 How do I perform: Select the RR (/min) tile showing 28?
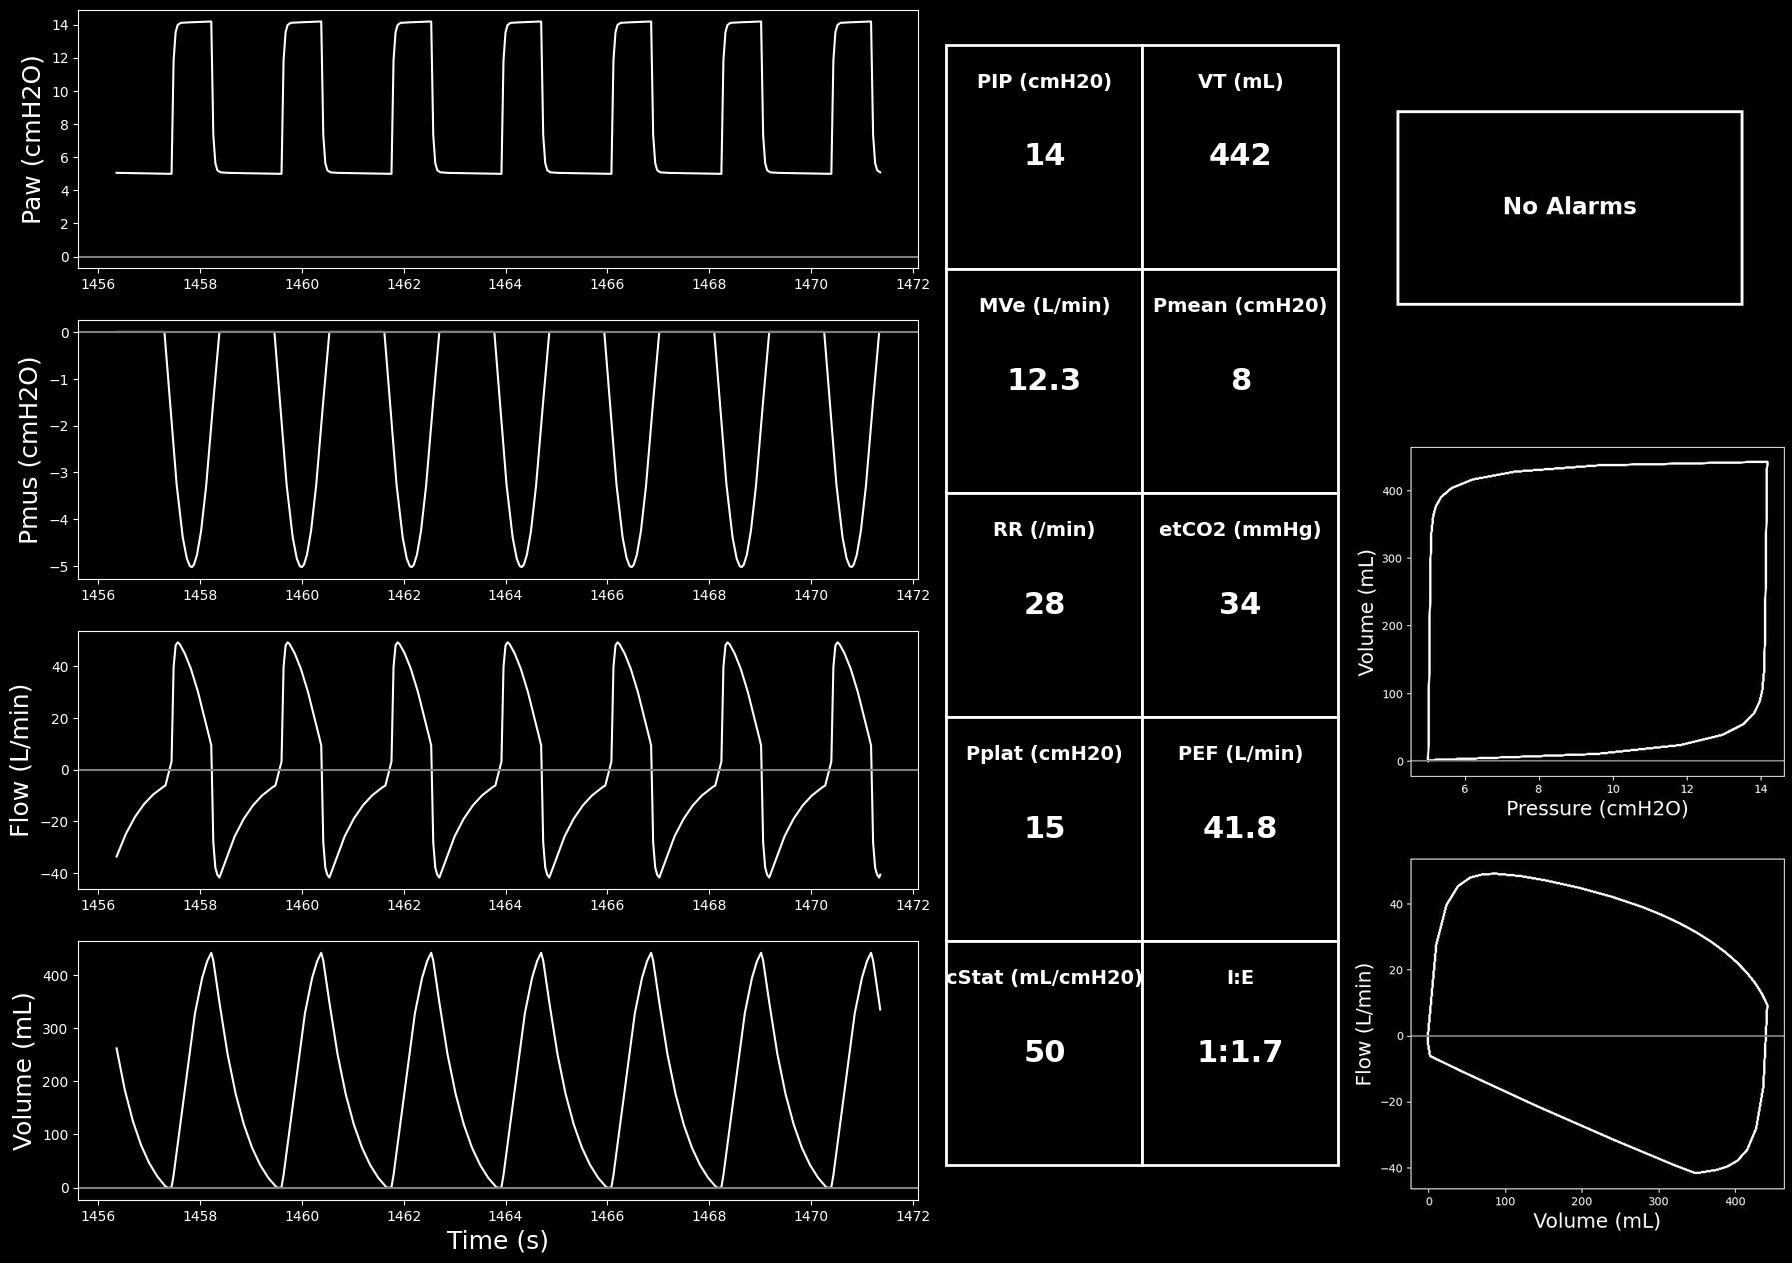pos(1044,605)
